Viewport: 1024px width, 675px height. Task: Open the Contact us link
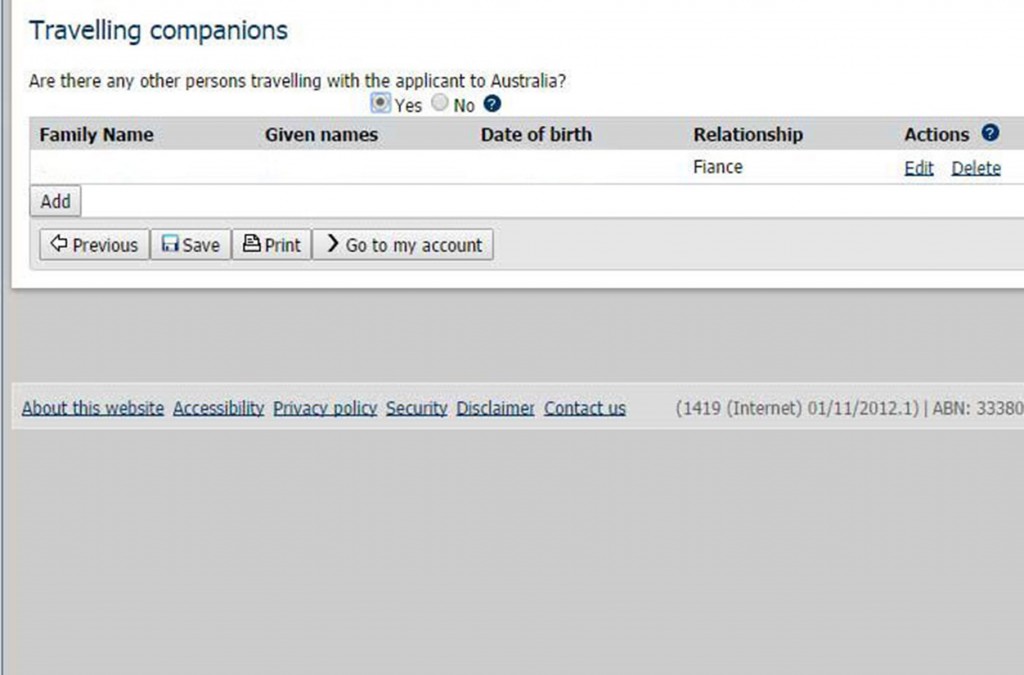pos(584,408)
